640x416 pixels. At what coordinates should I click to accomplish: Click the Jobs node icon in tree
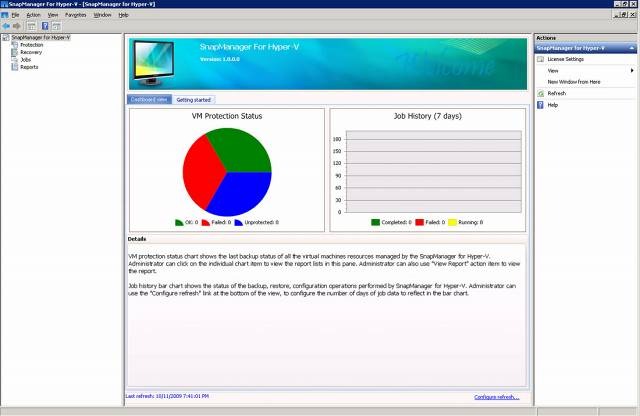[x=15, y=60]
